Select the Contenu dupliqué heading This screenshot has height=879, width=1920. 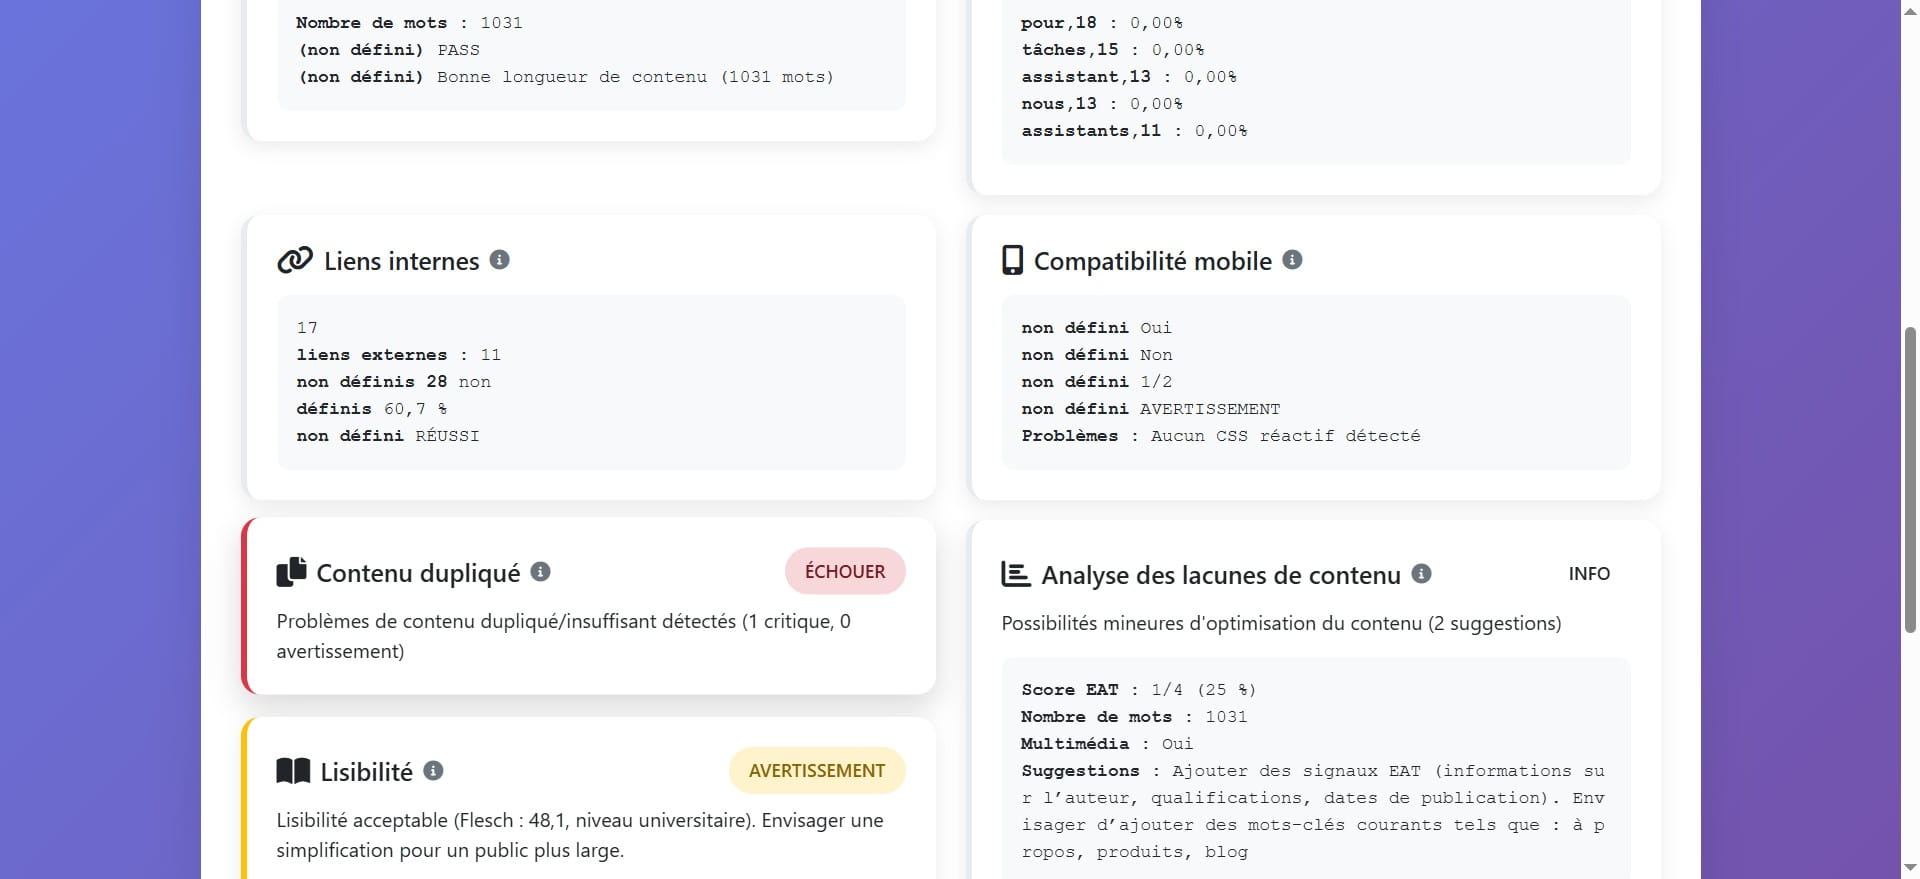click(x=418, y=573)
